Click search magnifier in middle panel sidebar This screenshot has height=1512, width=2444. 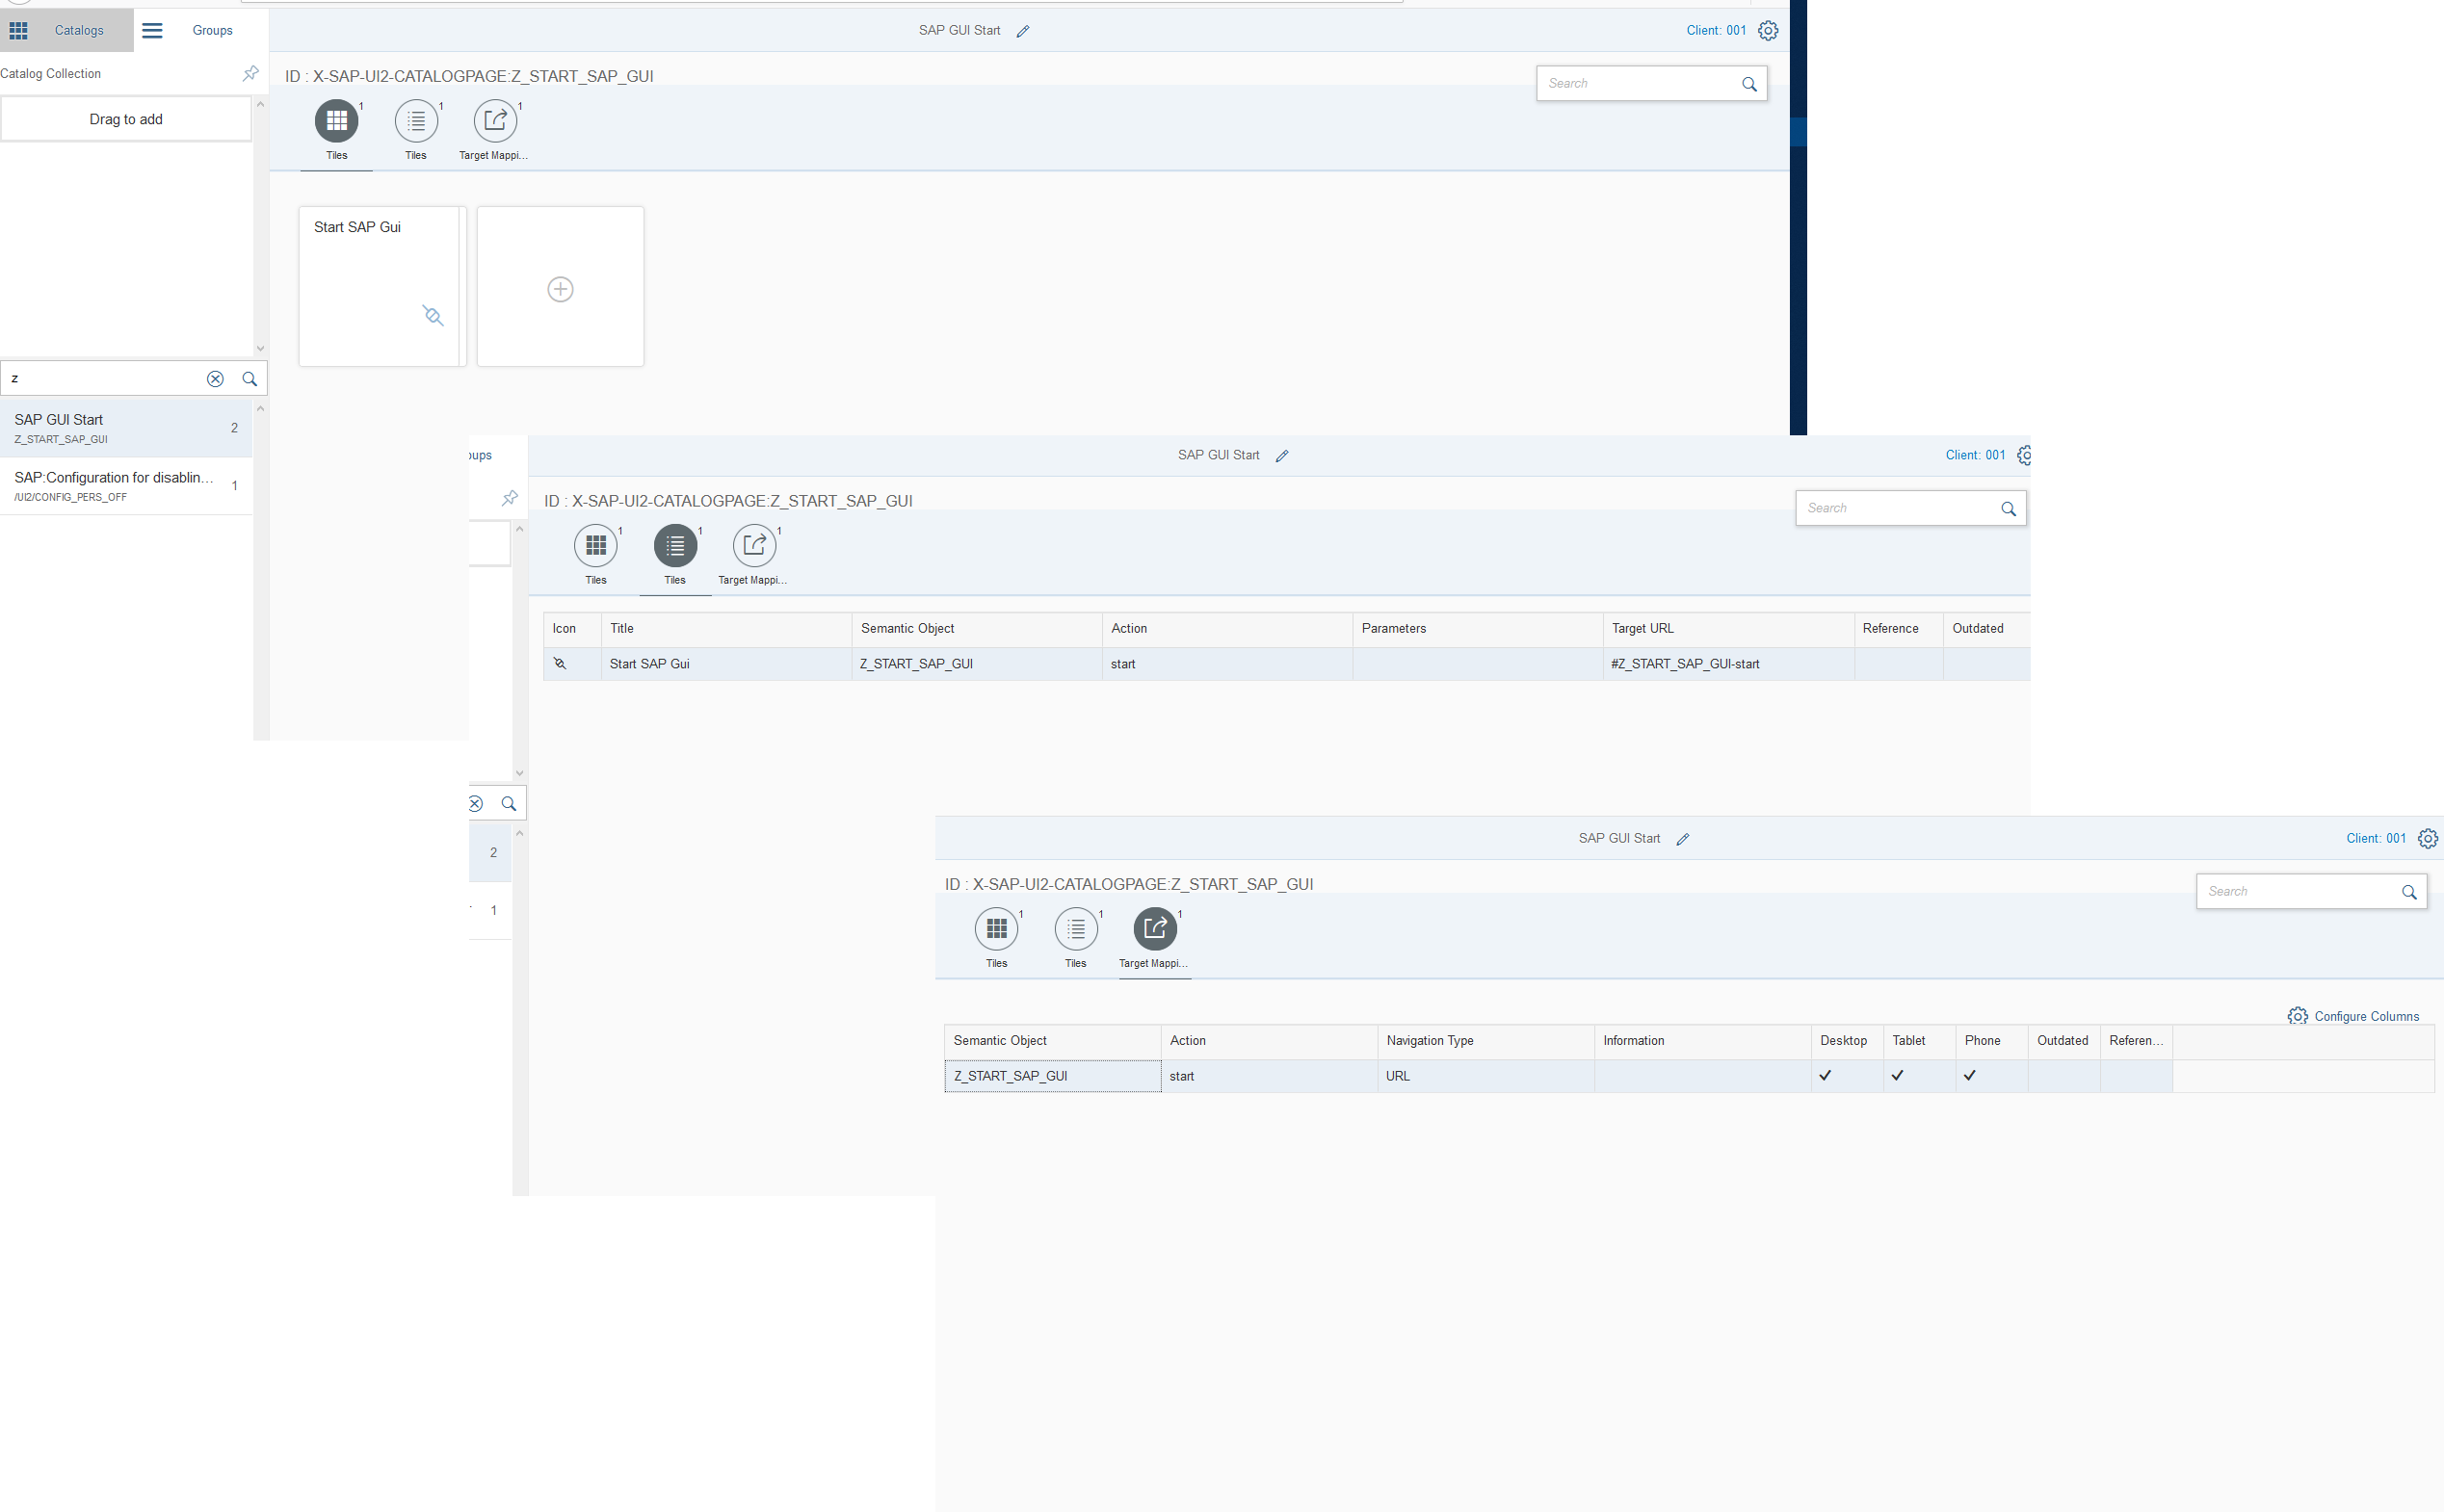coord(509,804)
